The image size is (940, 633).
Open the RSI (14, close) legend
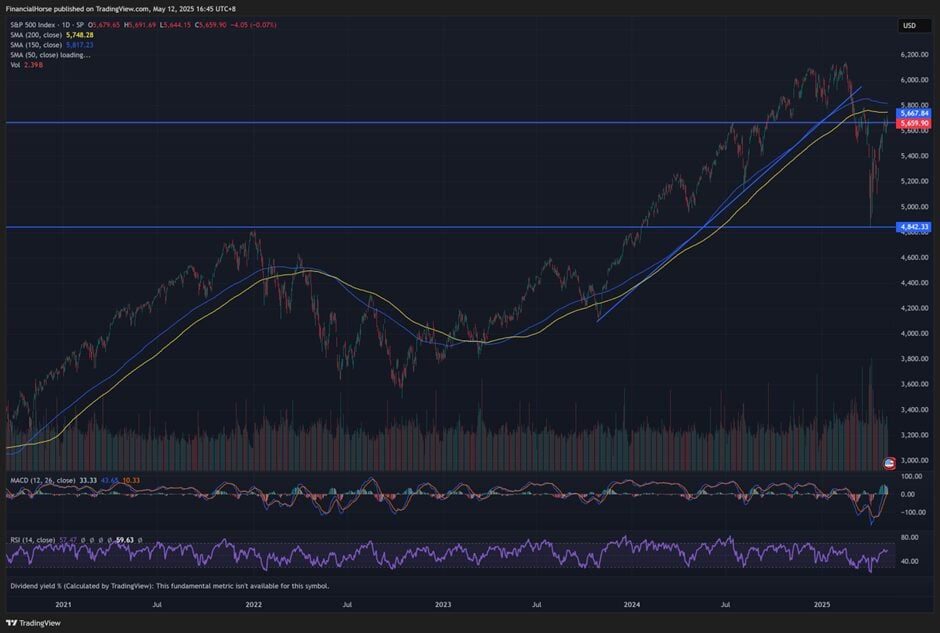click(x=36, y=539)
